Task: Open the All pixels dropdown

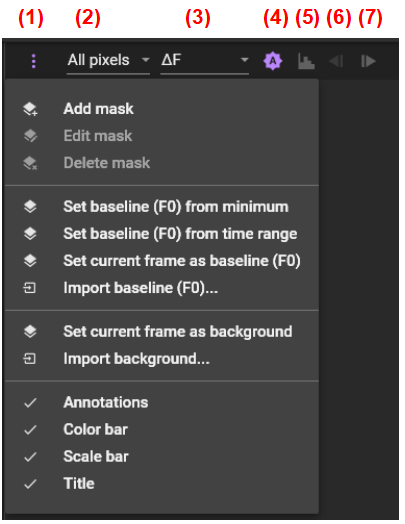Action: (x=108, y=61)
